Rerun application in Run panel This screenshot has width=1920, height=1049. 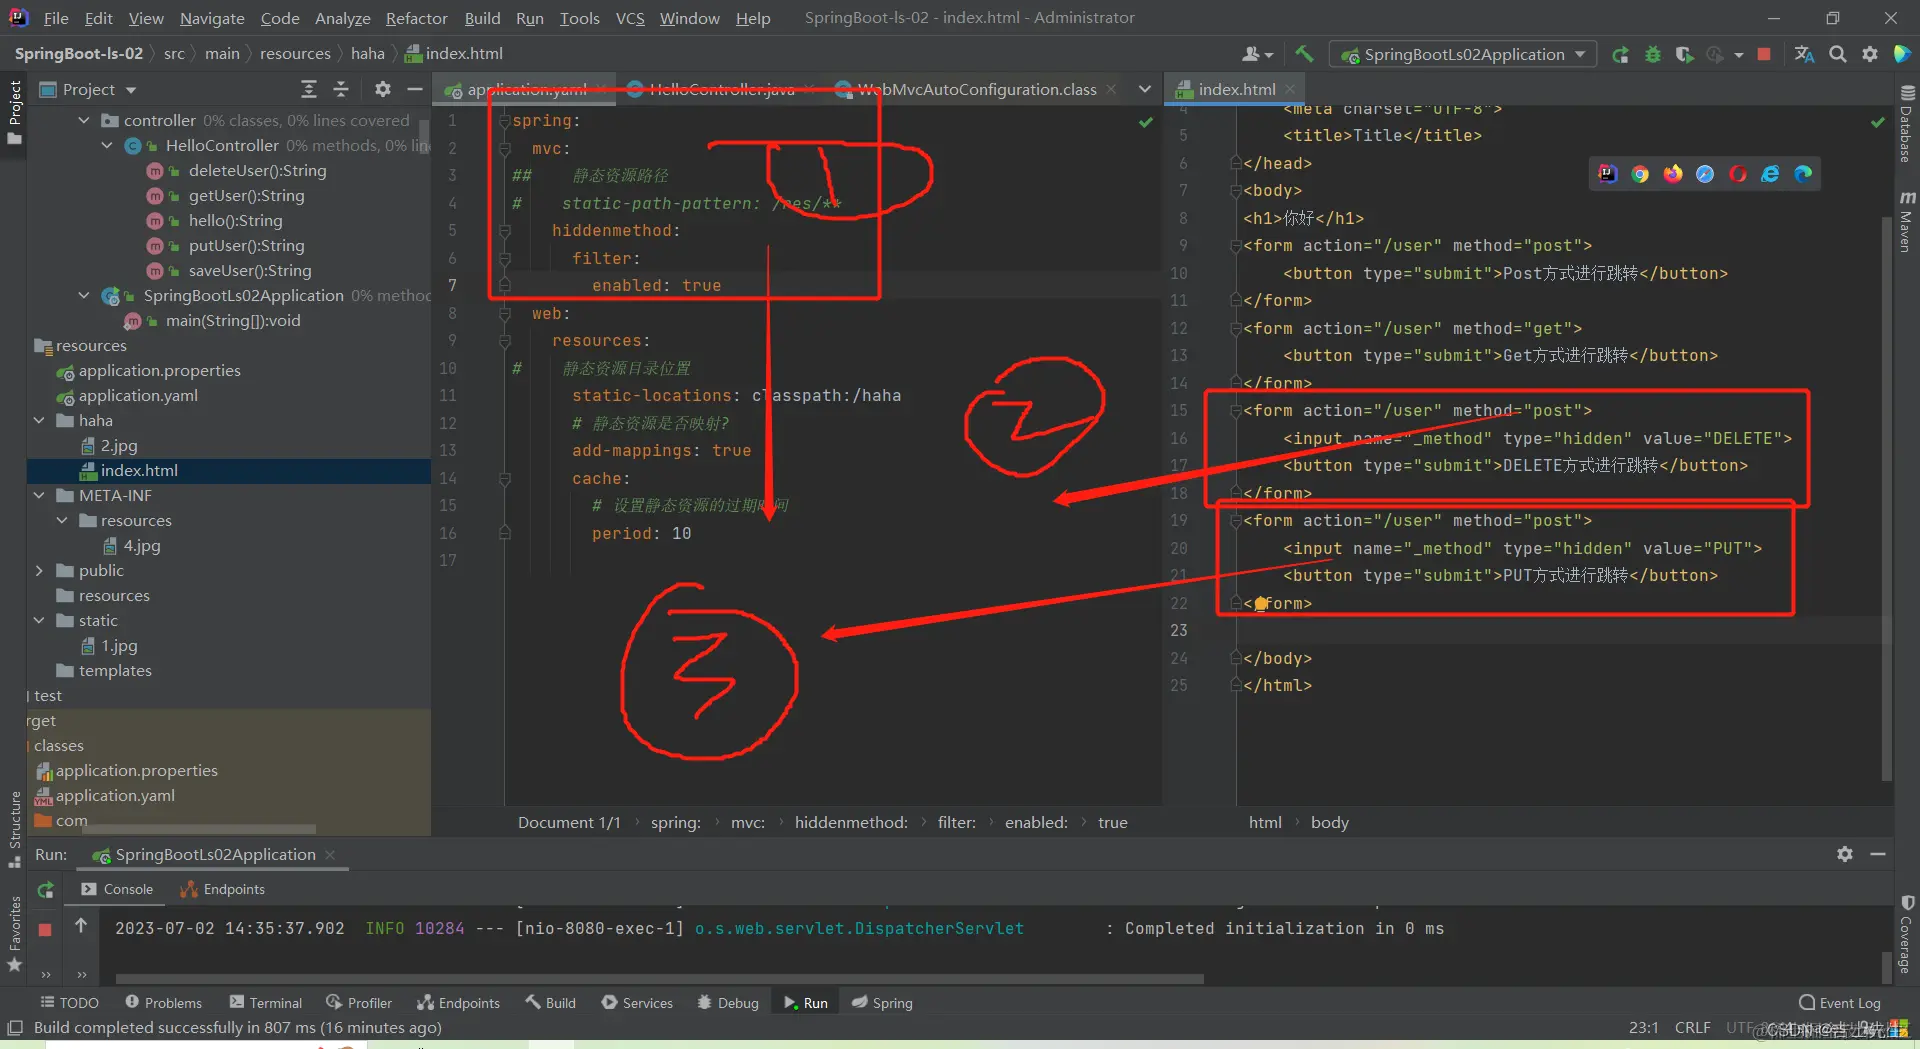tap(45, 890)
